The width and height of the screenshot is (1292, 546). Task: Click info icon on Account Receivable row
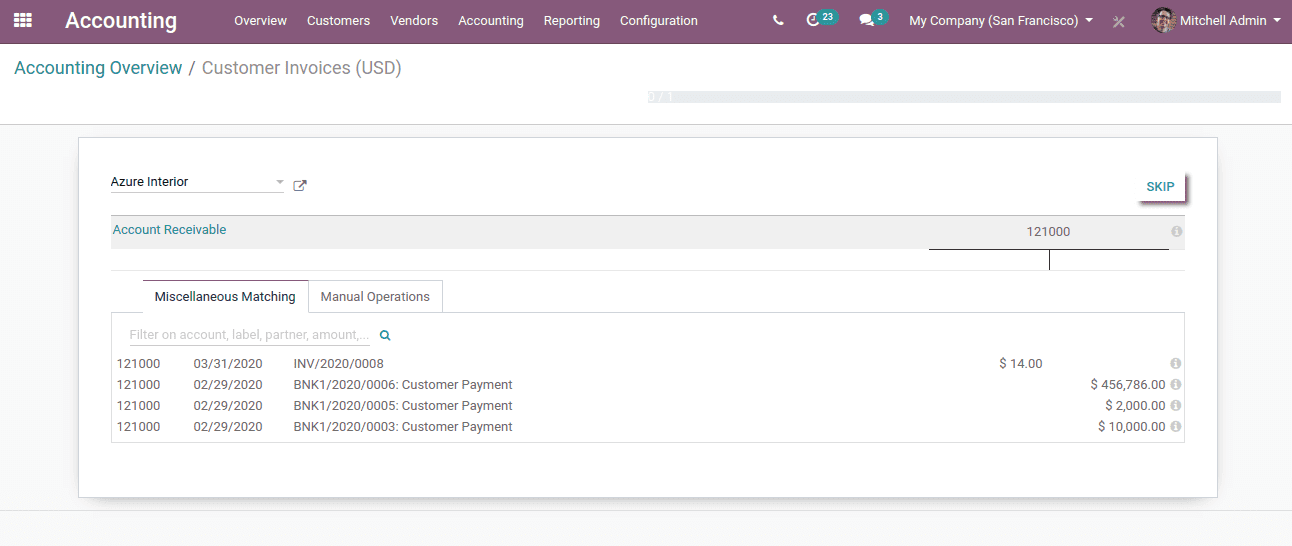tap(1176, 232)
